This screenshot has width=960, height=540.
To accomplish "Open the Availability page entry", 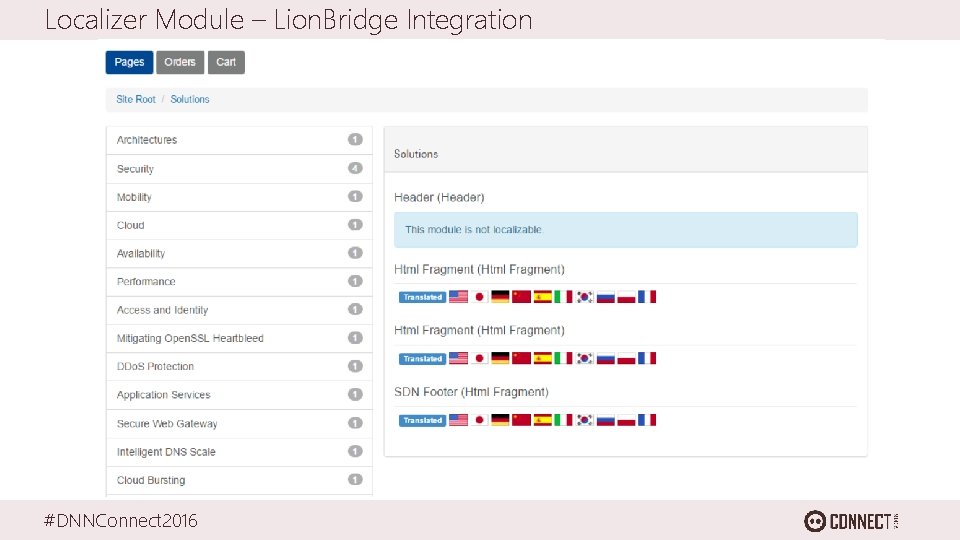I will pos(239,253).
